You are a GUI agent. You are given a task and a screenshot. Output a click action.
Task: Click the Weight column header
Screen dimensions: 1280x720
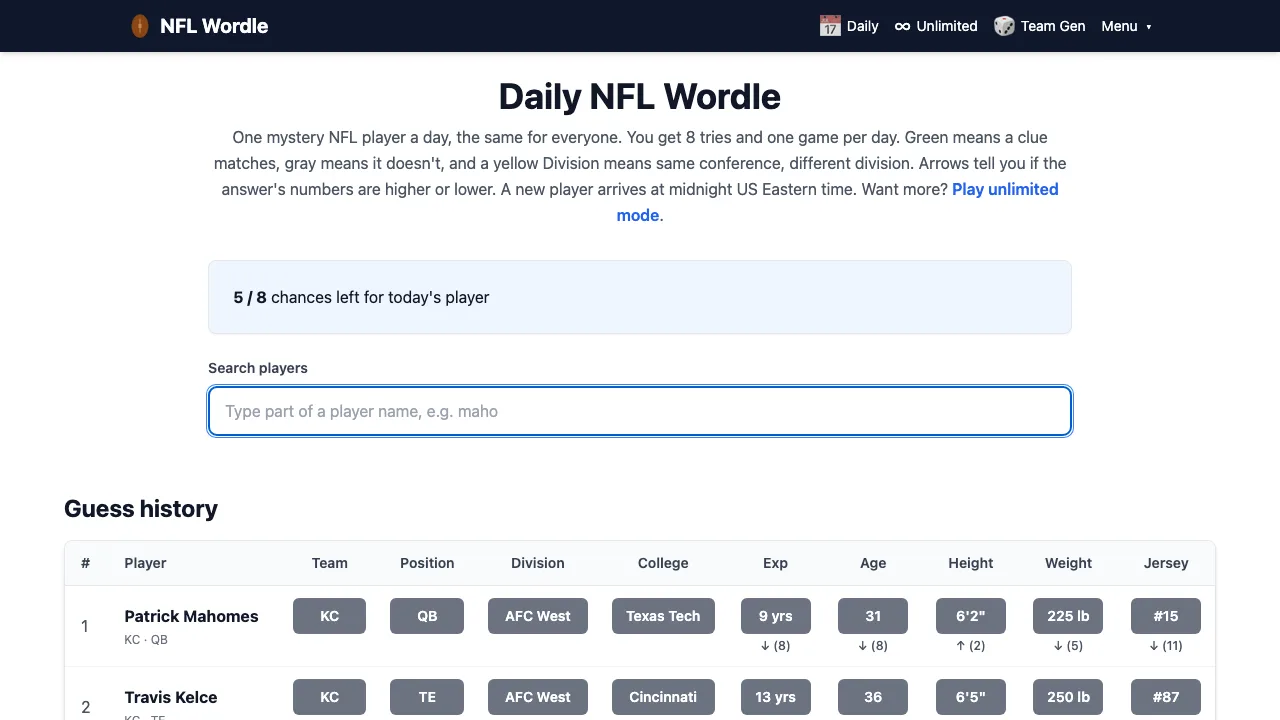click(x=1068, y=563)
